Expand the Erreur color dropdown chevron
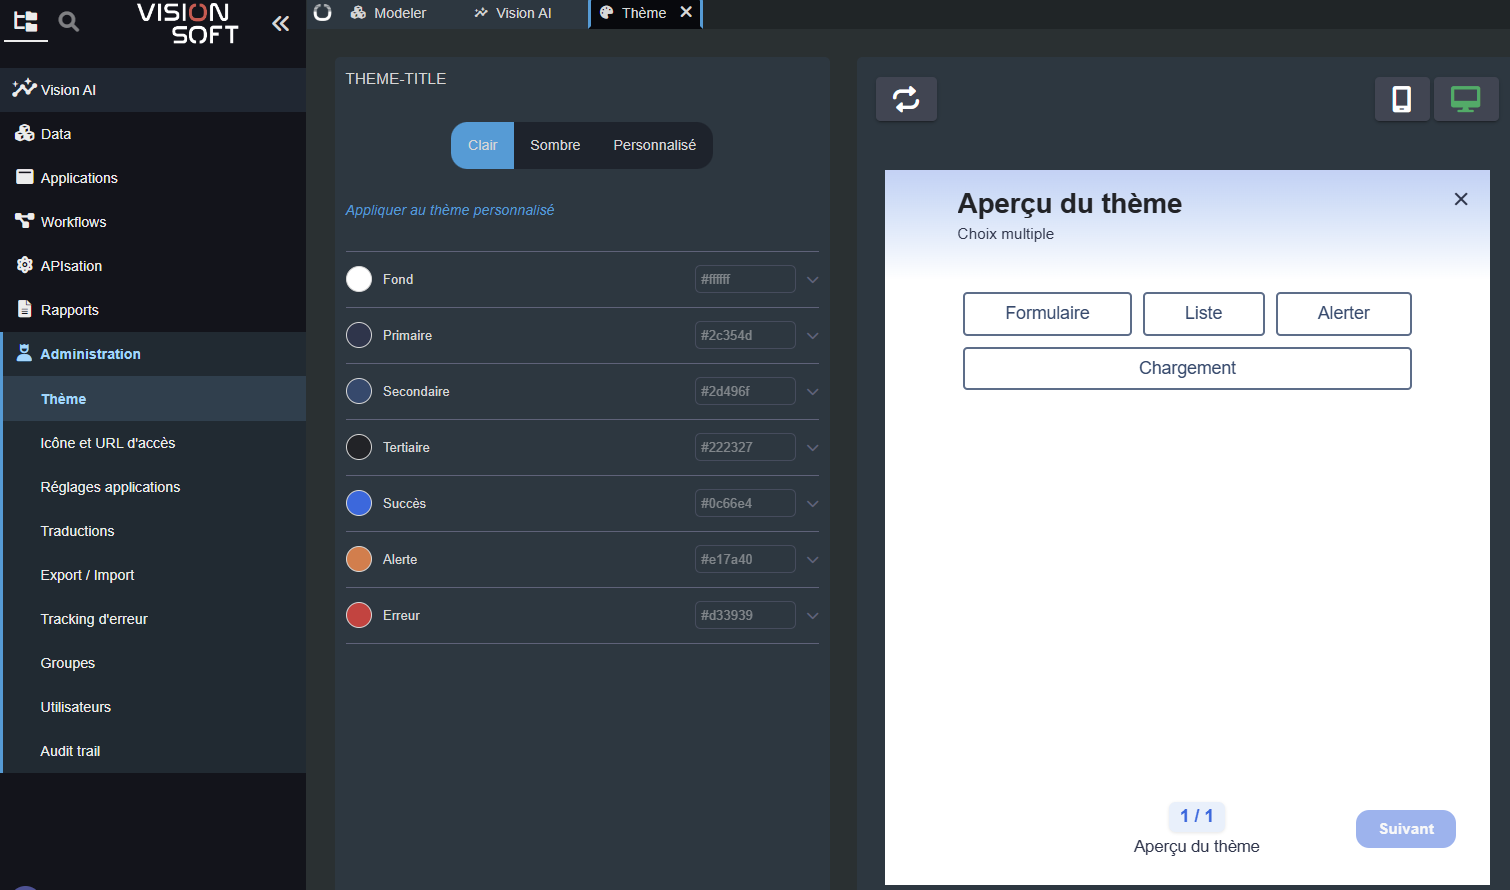1510x890 pixels. pyautogui.click(x=812, y=616)
